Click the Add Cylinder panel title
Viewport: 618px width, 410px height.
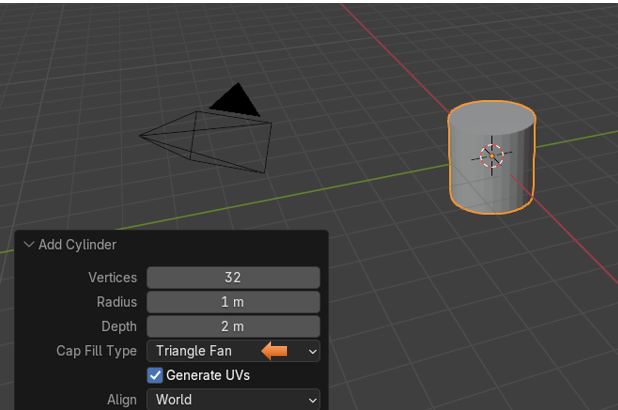77,245
